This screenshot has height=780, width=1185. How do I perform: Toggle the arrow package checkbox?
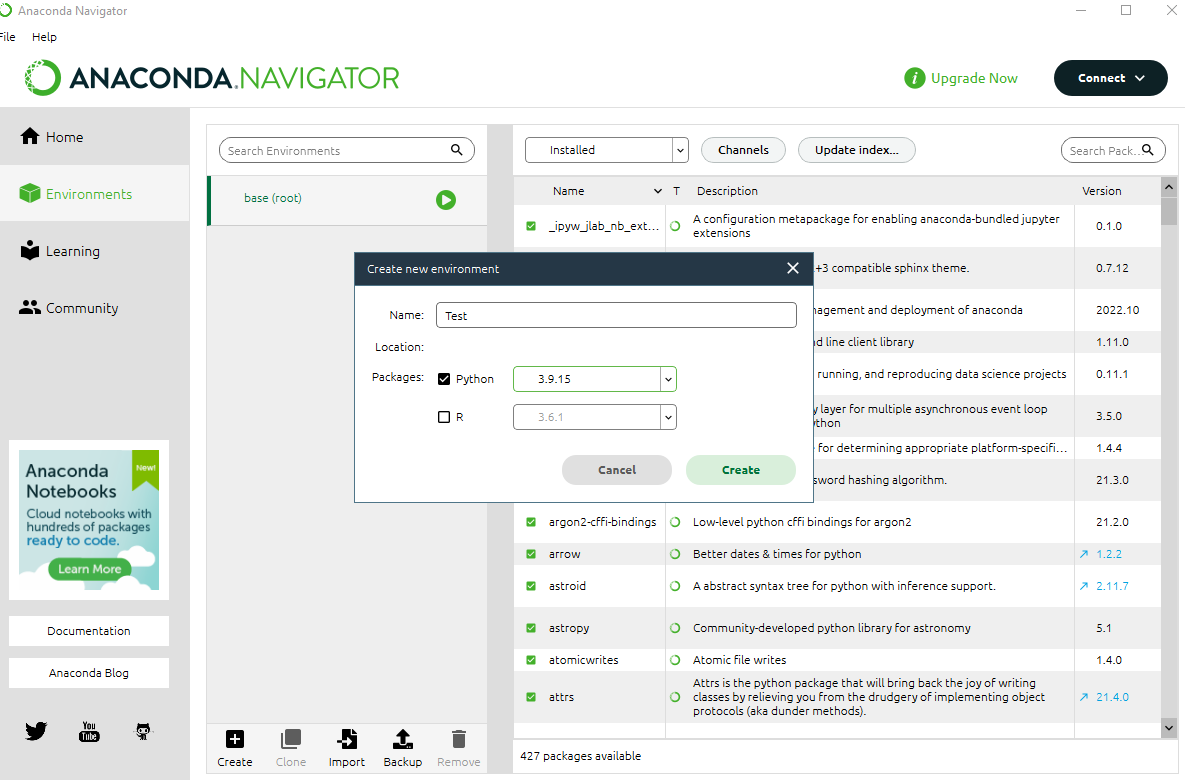tap(531, 554)
